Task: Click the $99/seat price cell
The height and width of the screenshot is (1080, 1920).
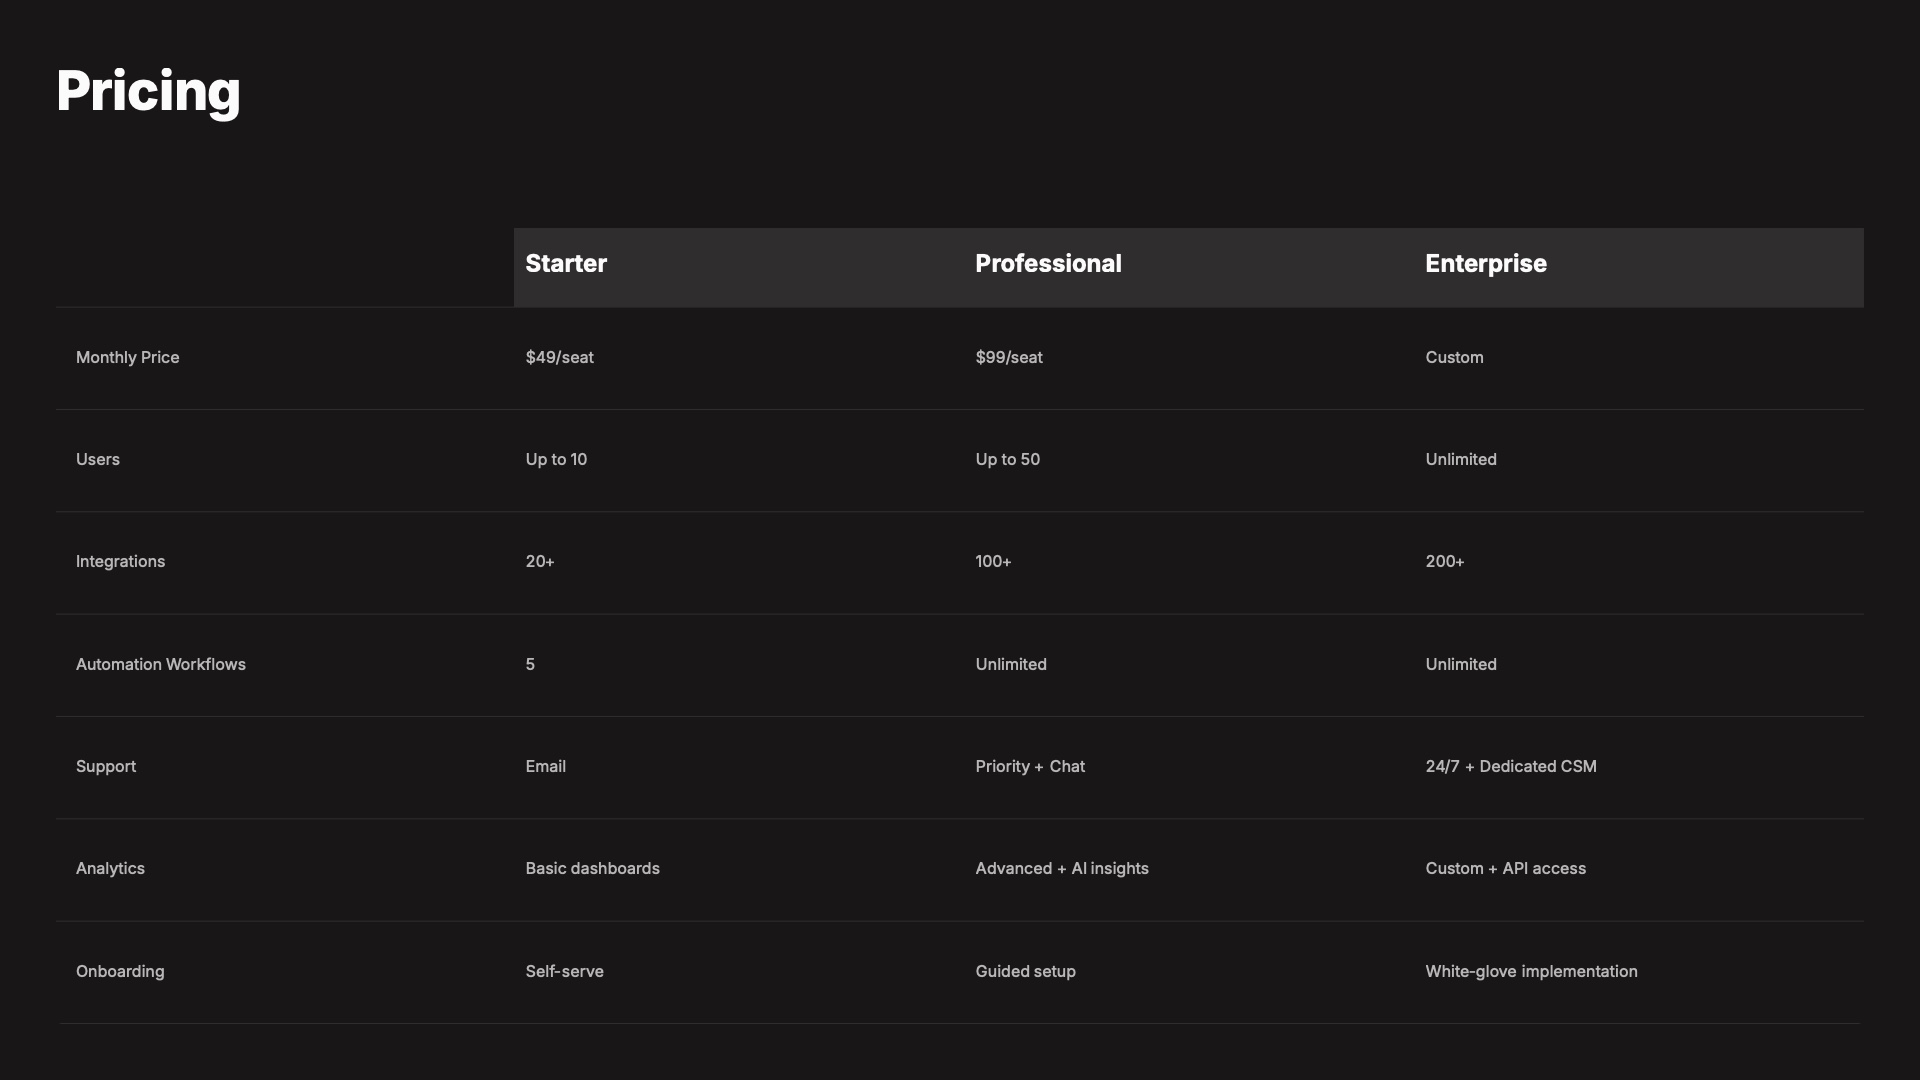Action: 1008,358
